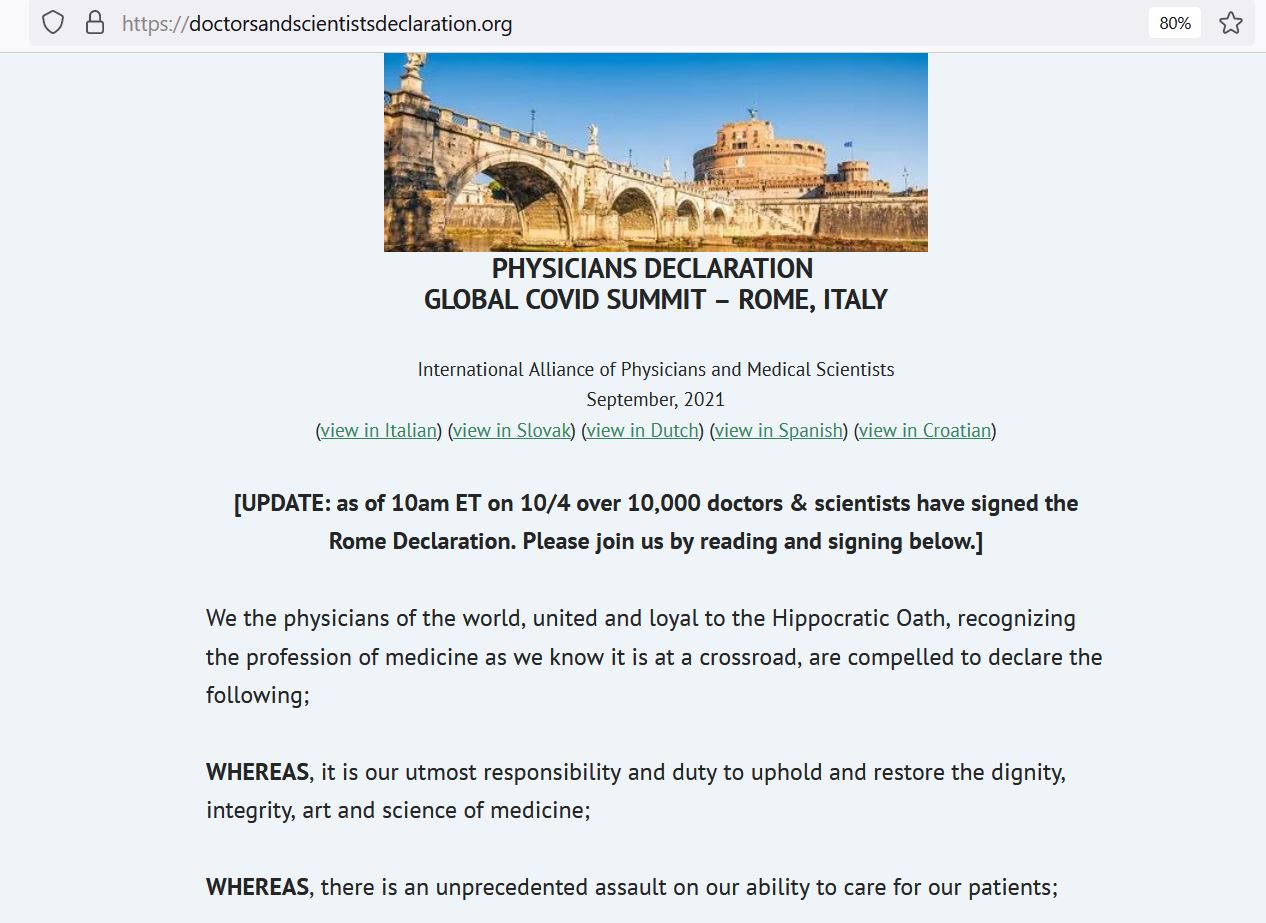The width and height of the screenshot is (1266, 923).
Task: Click the WHEREAS dignity and integrity paragraph
Action: [636, 790]
